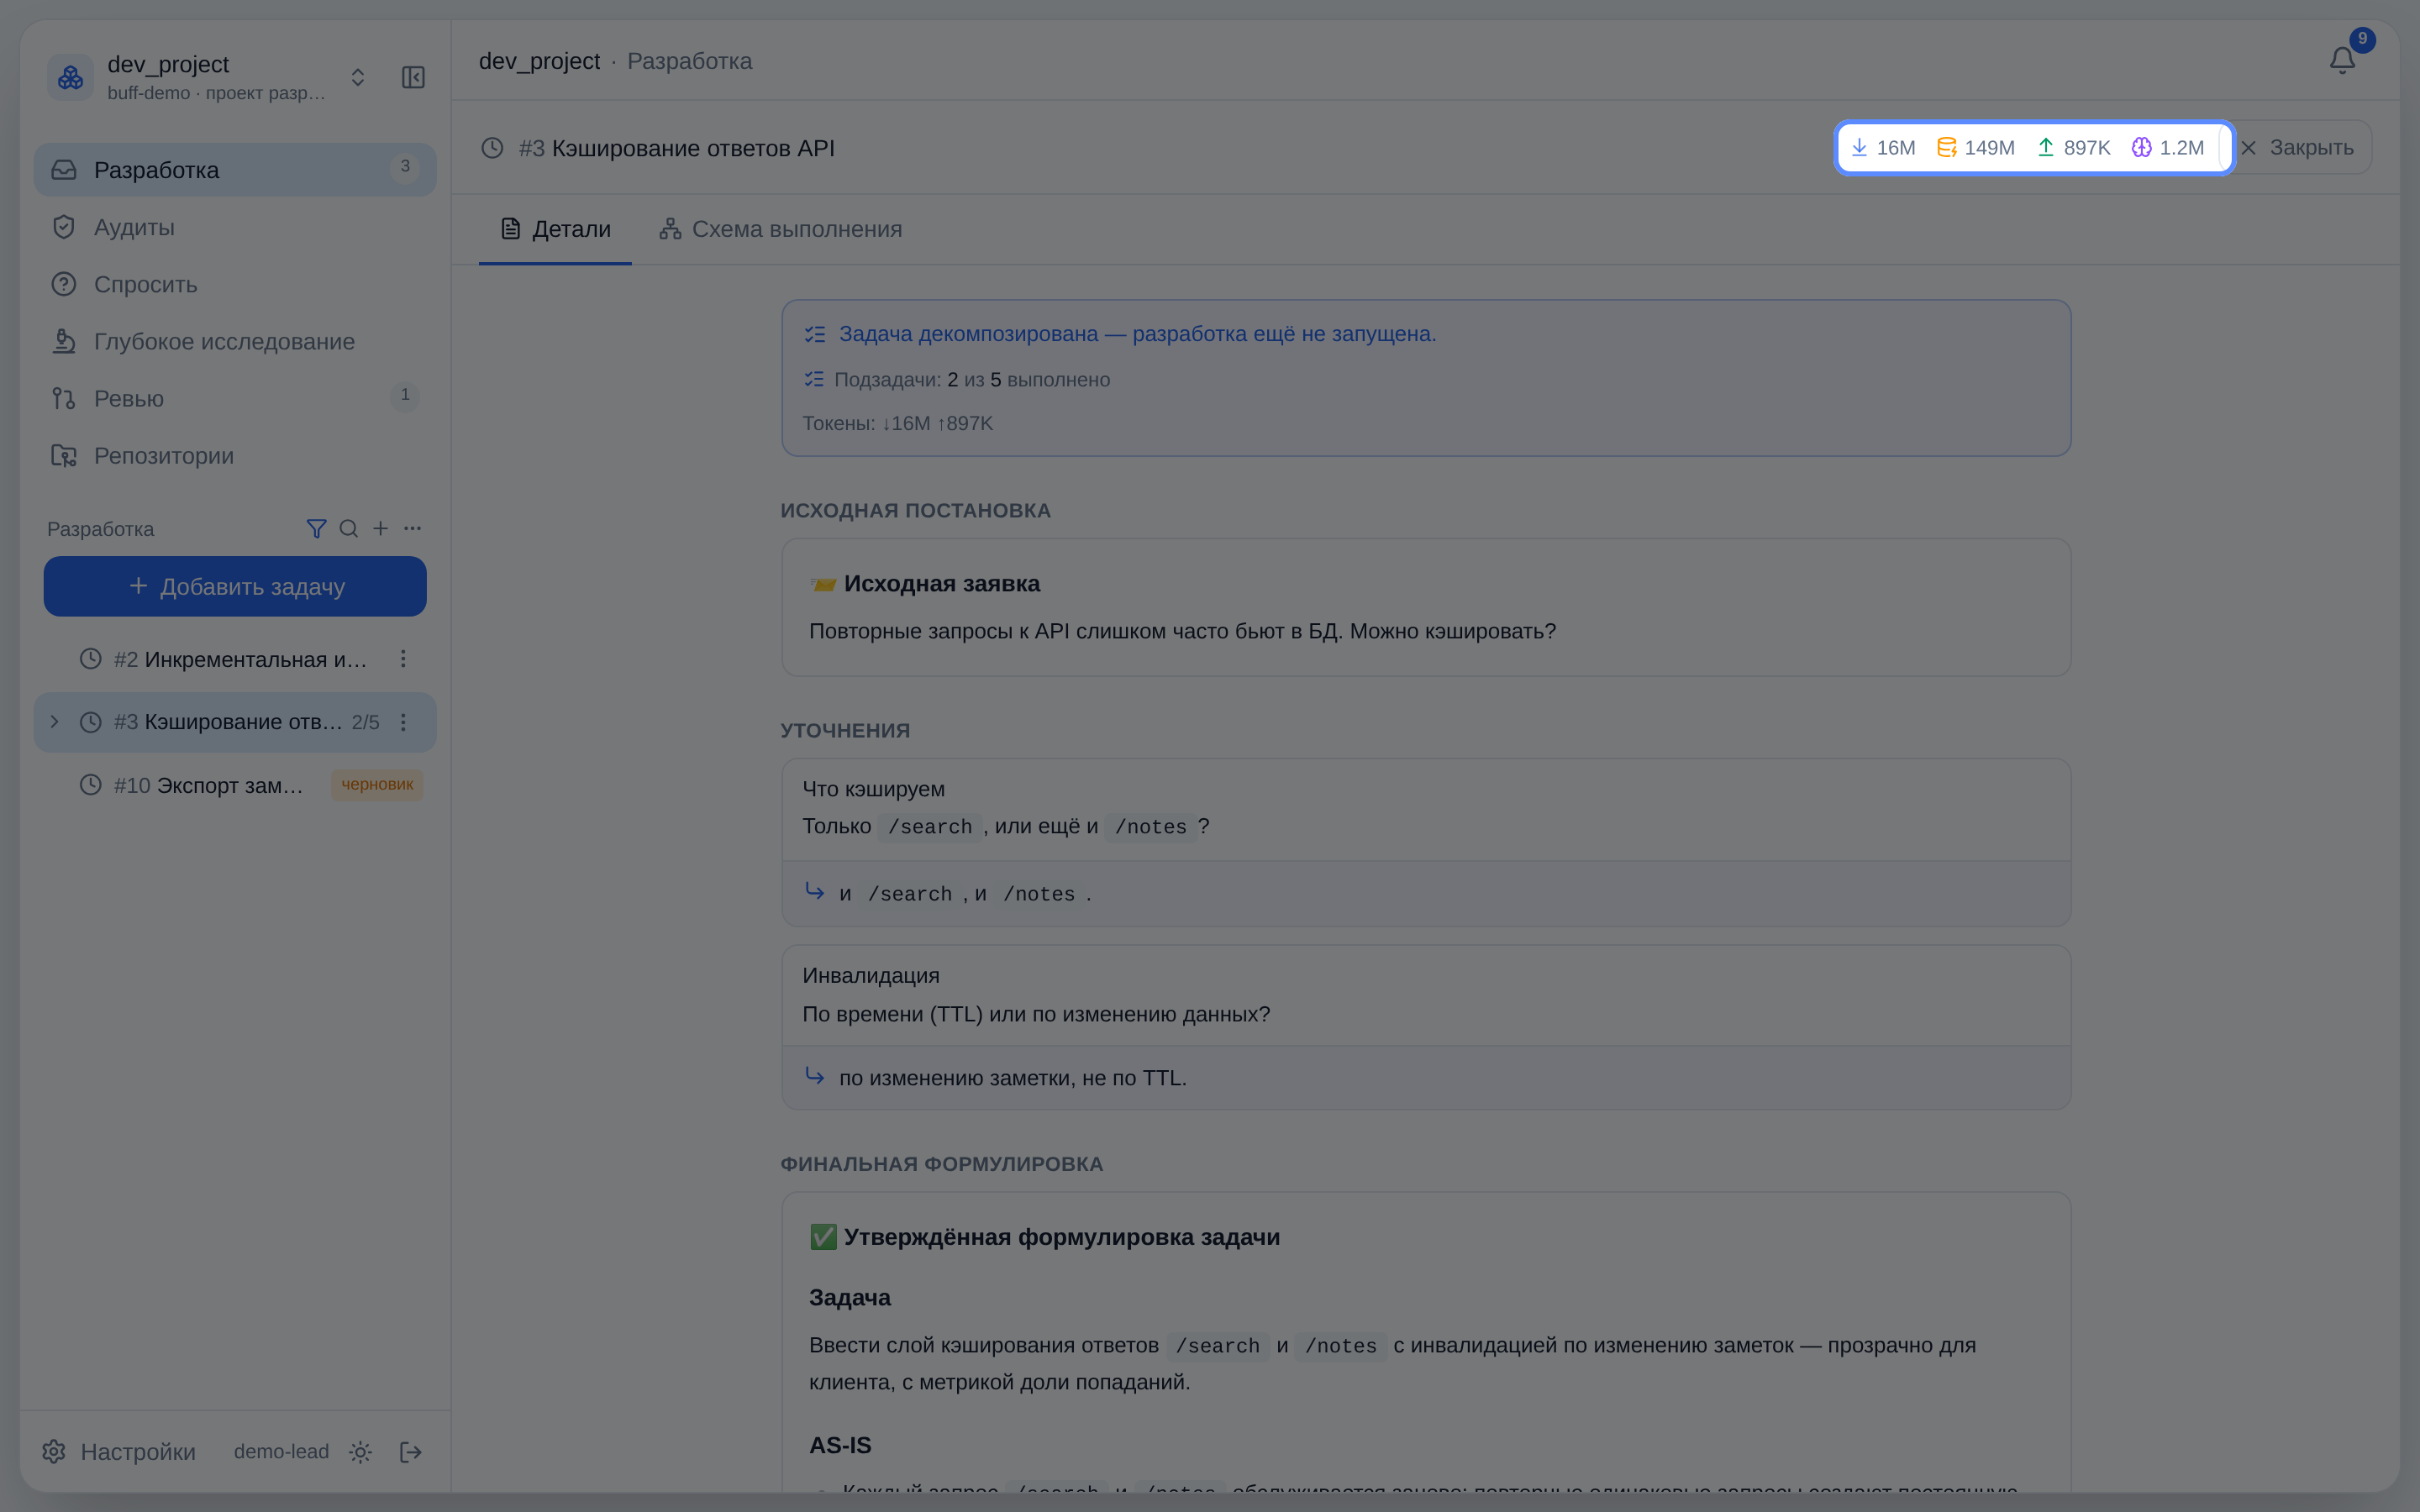
Task: Click the Ревью counter badge showing 1
Action: tap(405, 395)
